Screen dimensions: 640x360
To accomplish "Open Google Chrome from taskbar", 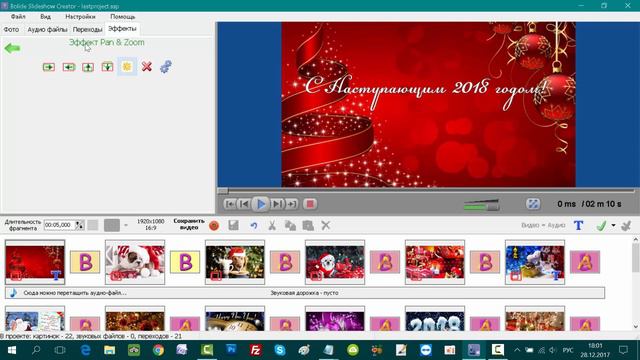I will pyautogui.click(x=158, y=350).
